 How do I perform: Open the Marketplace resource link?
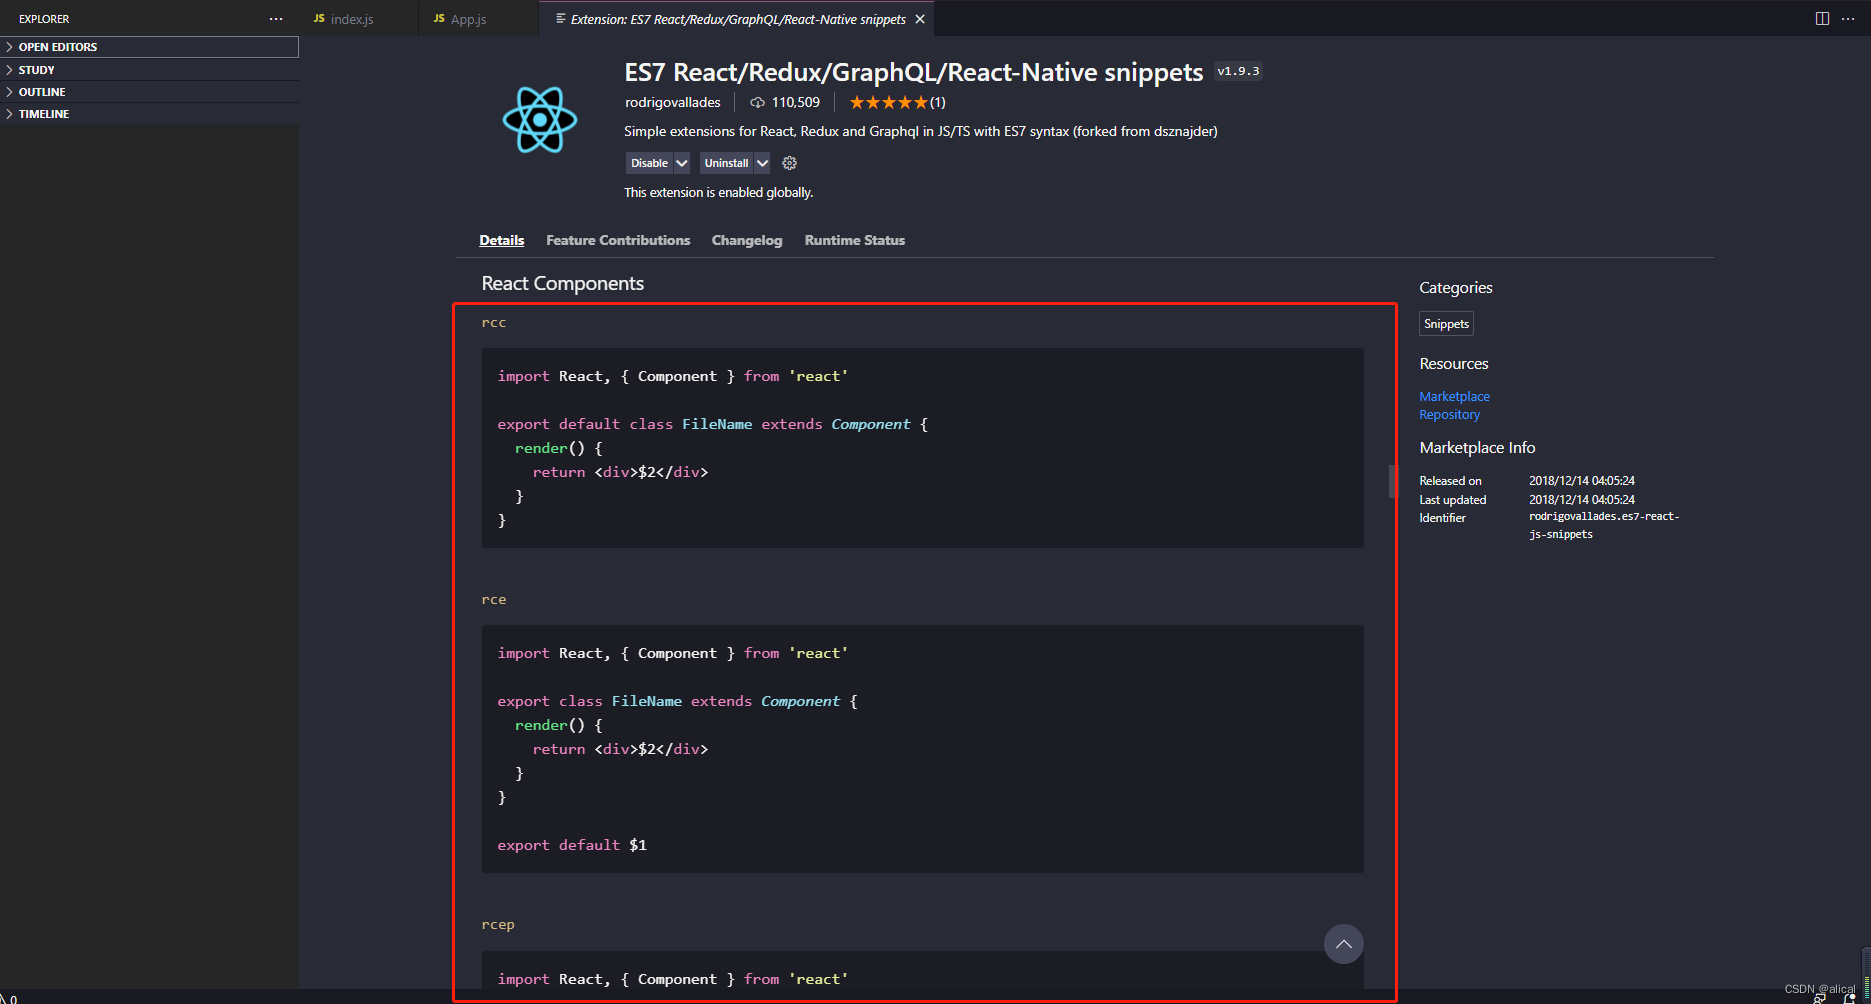pos(1454,397)
